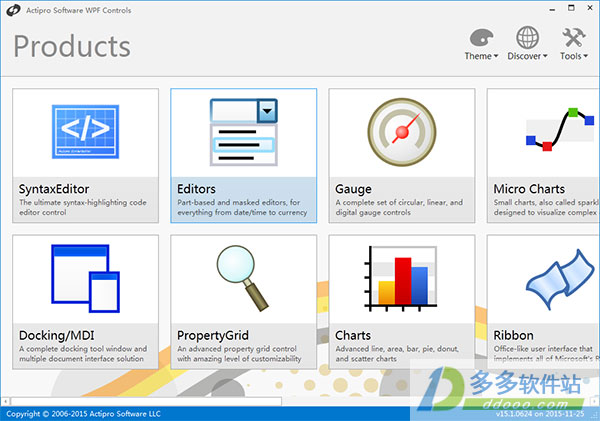
Task: Select the Gauge product title
Action: [x=353, y=189]
